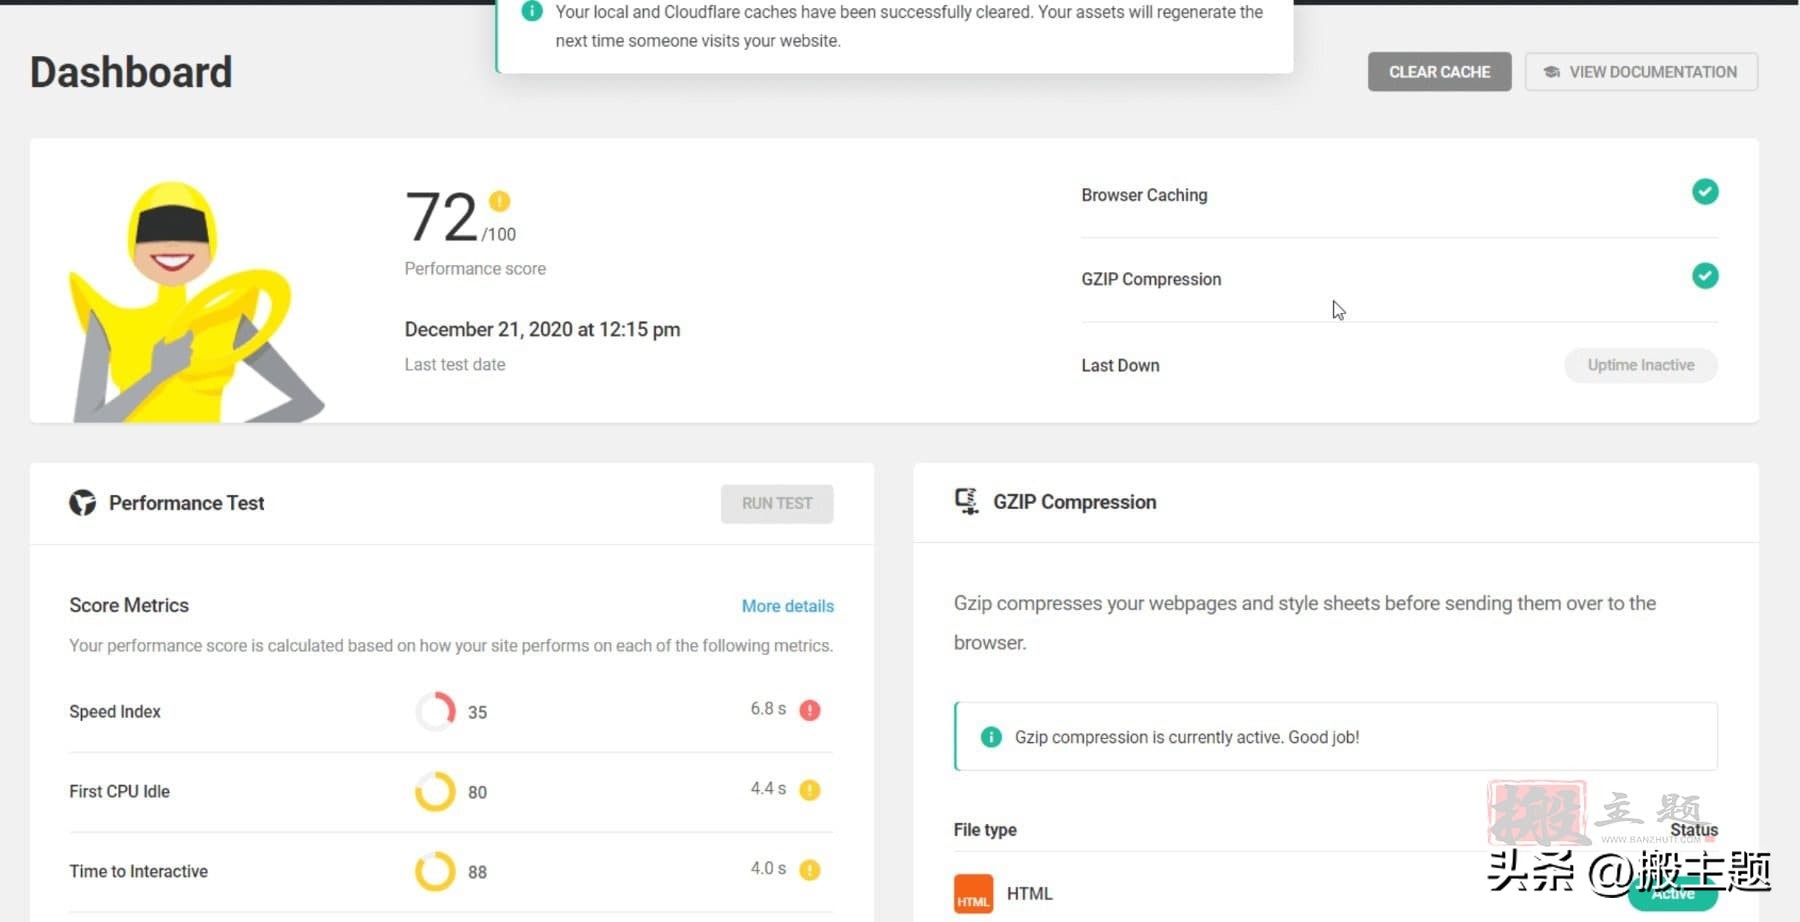This screenshot has width=1800, height=922.
Task: Click the info icon in the cache cleared notification
Action: (x=532, y=12)
